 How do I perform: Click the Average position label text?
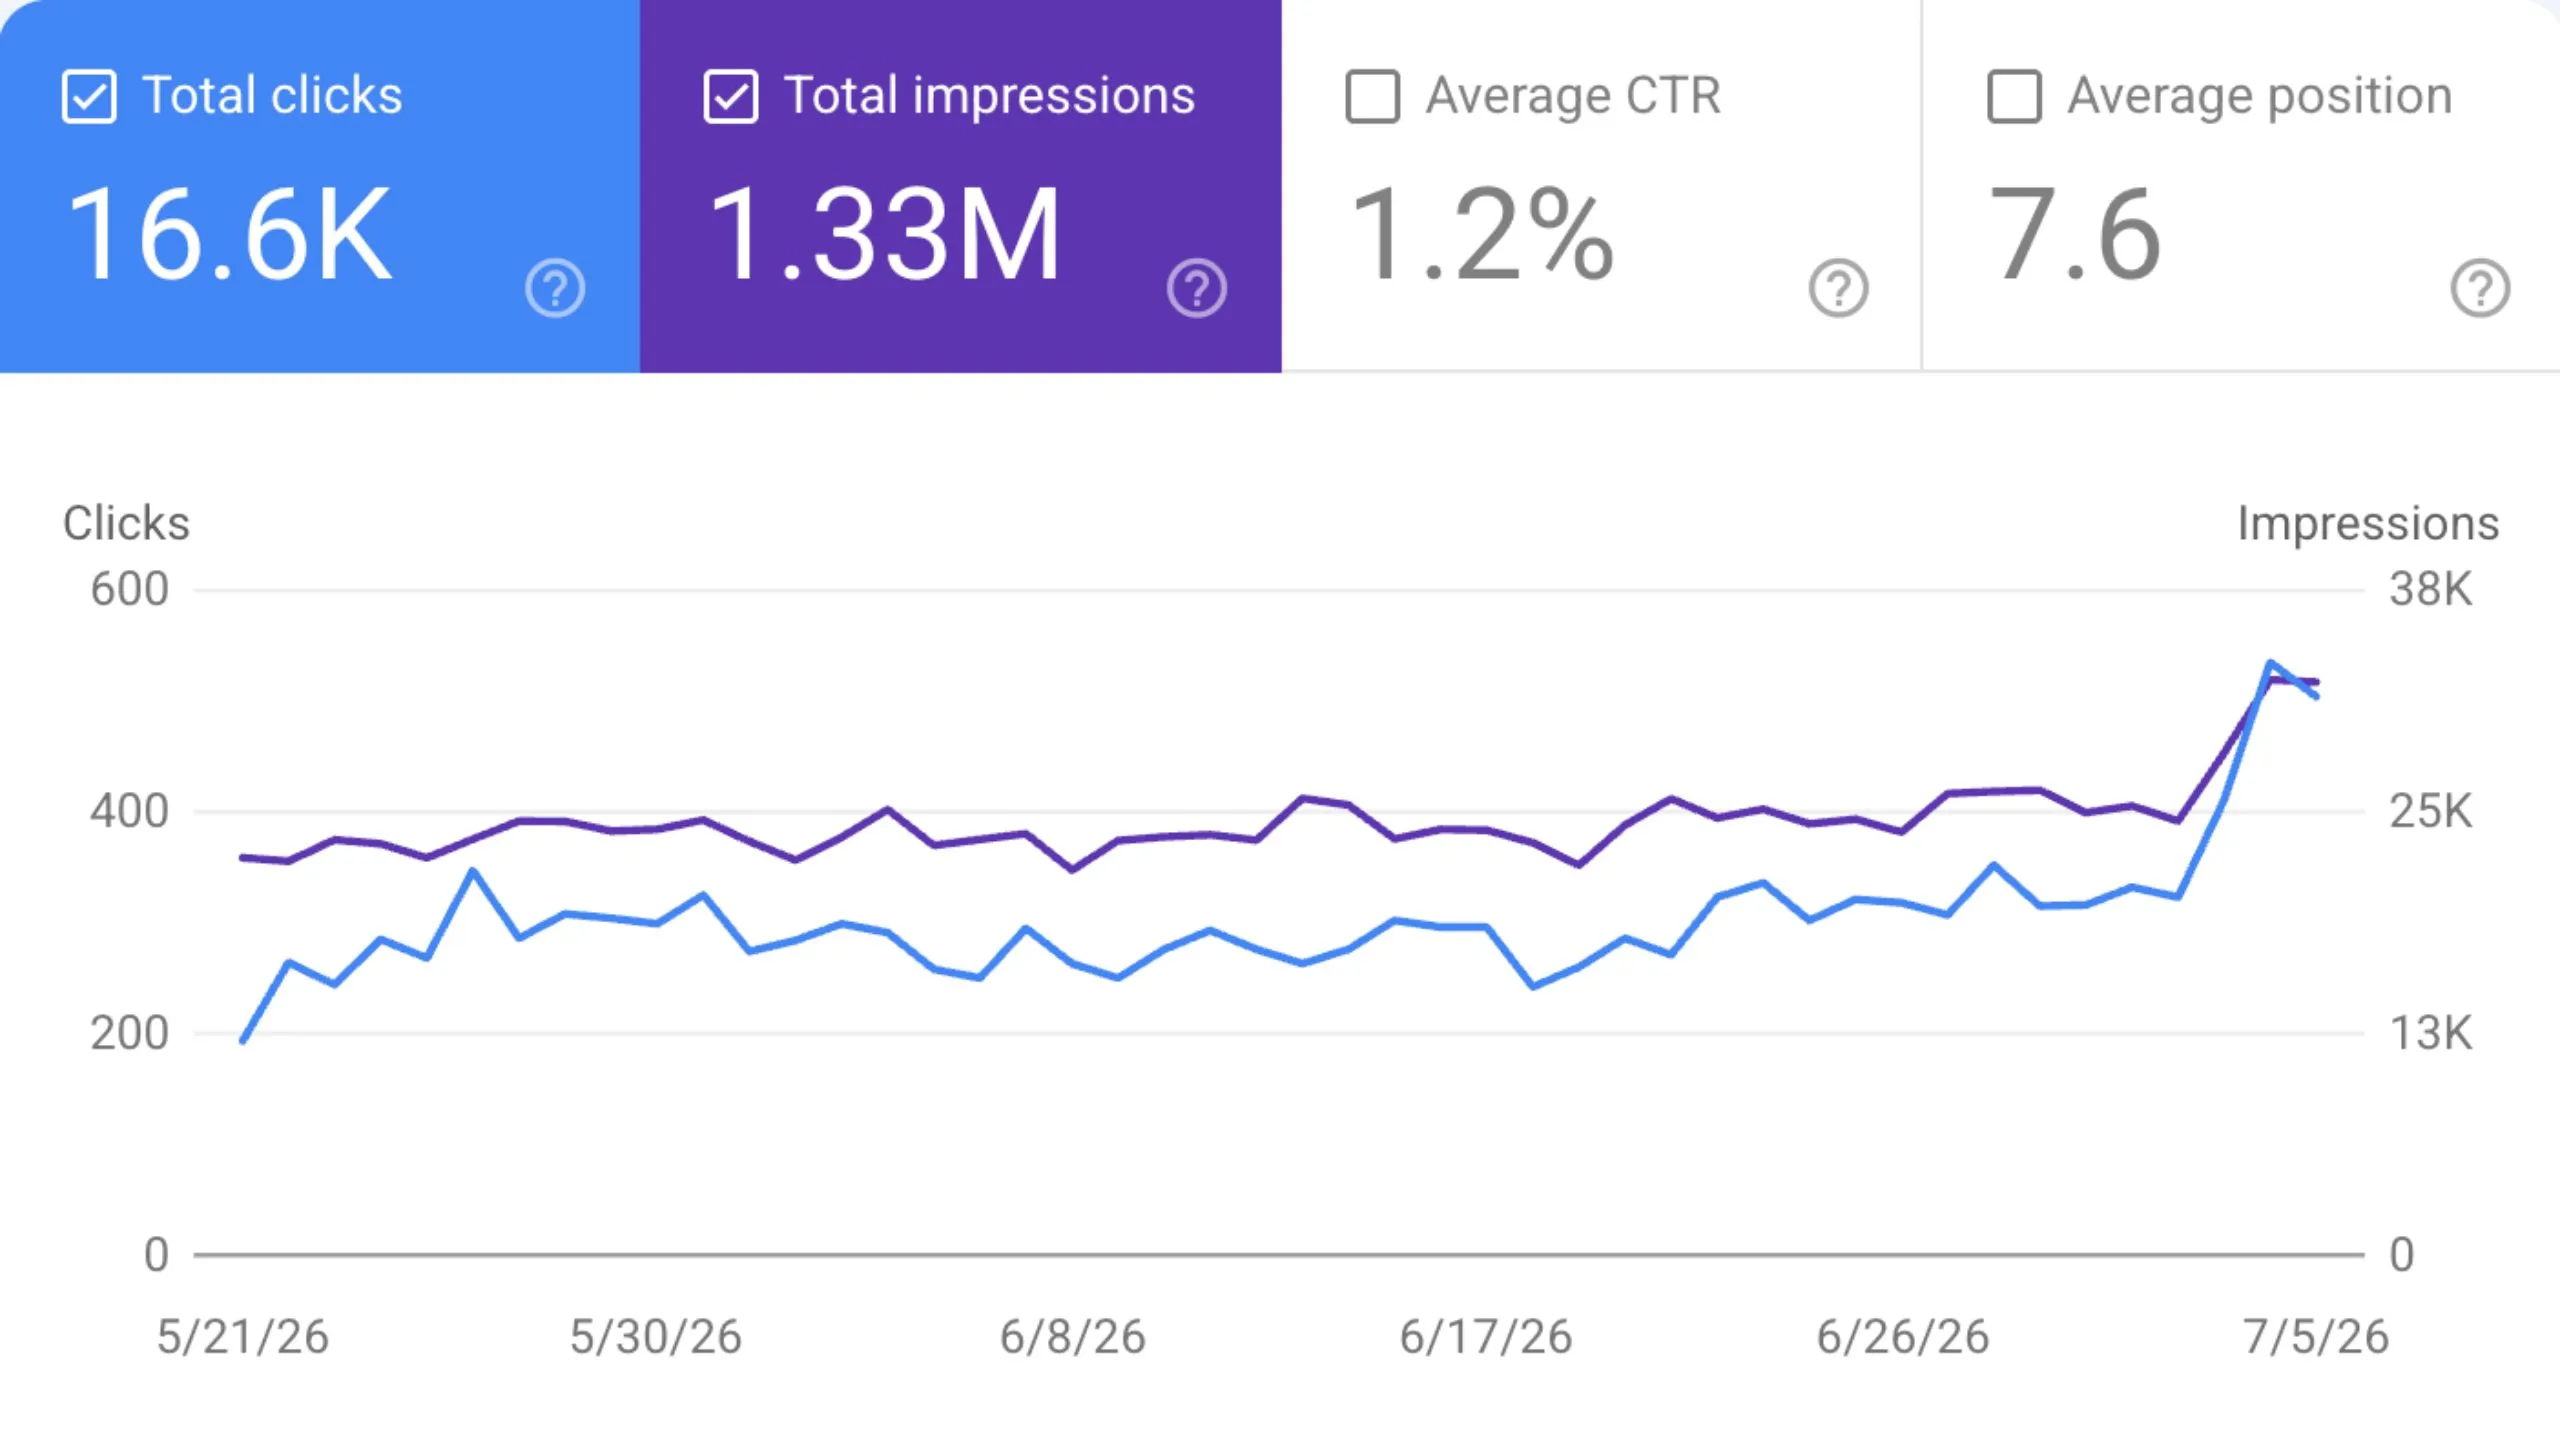[x=2260, y=96]
